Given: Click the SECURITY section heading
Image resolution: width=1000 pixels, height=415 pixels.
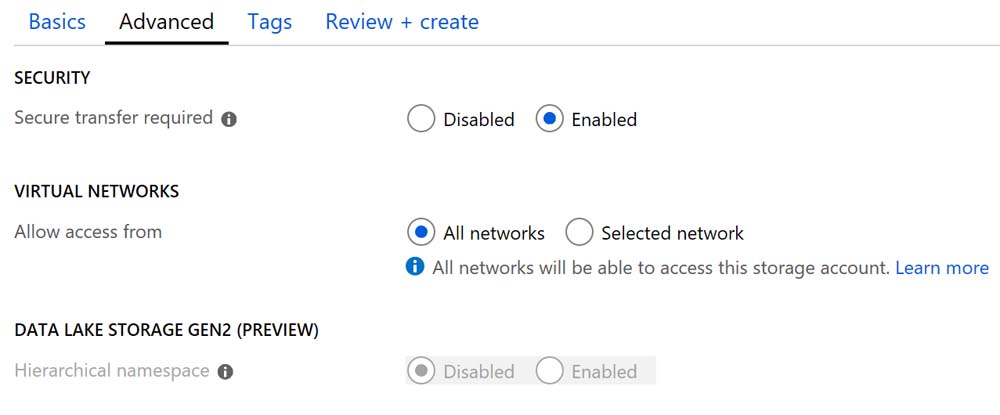Looking at the screenshot, I should point(52,77).
